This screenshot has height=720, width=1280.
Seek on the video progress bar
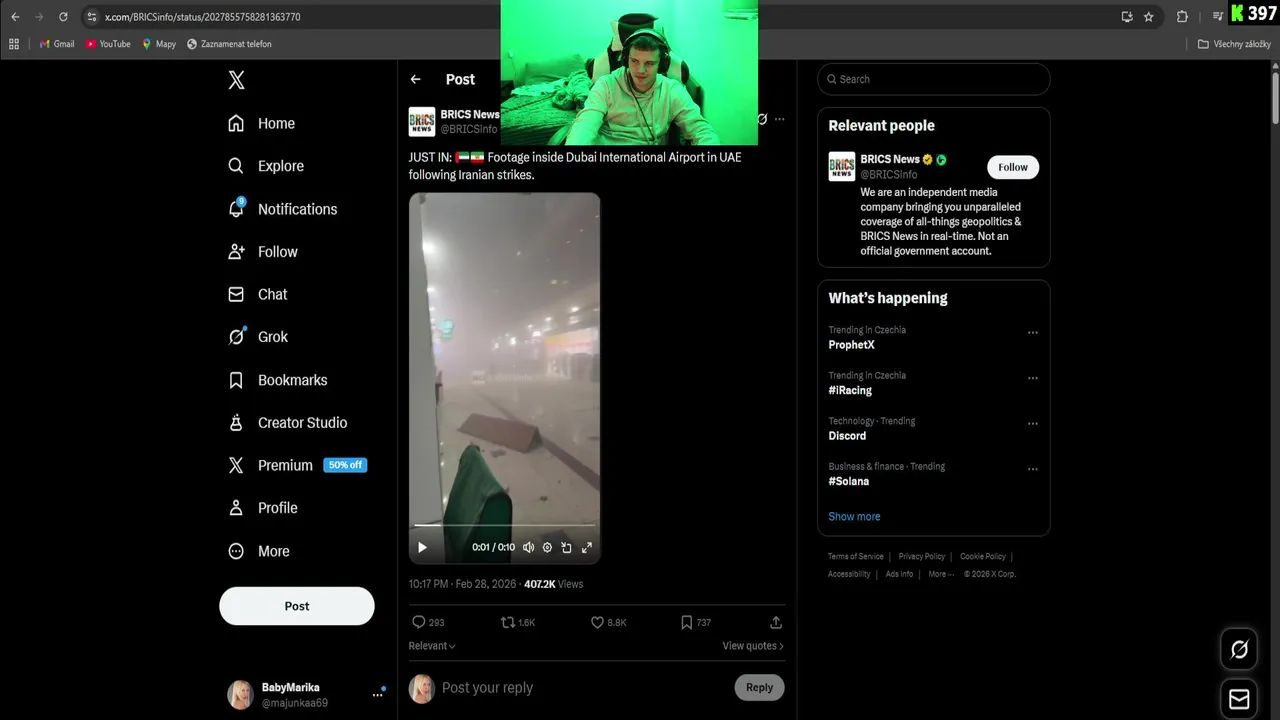click(x=505, y=524)
